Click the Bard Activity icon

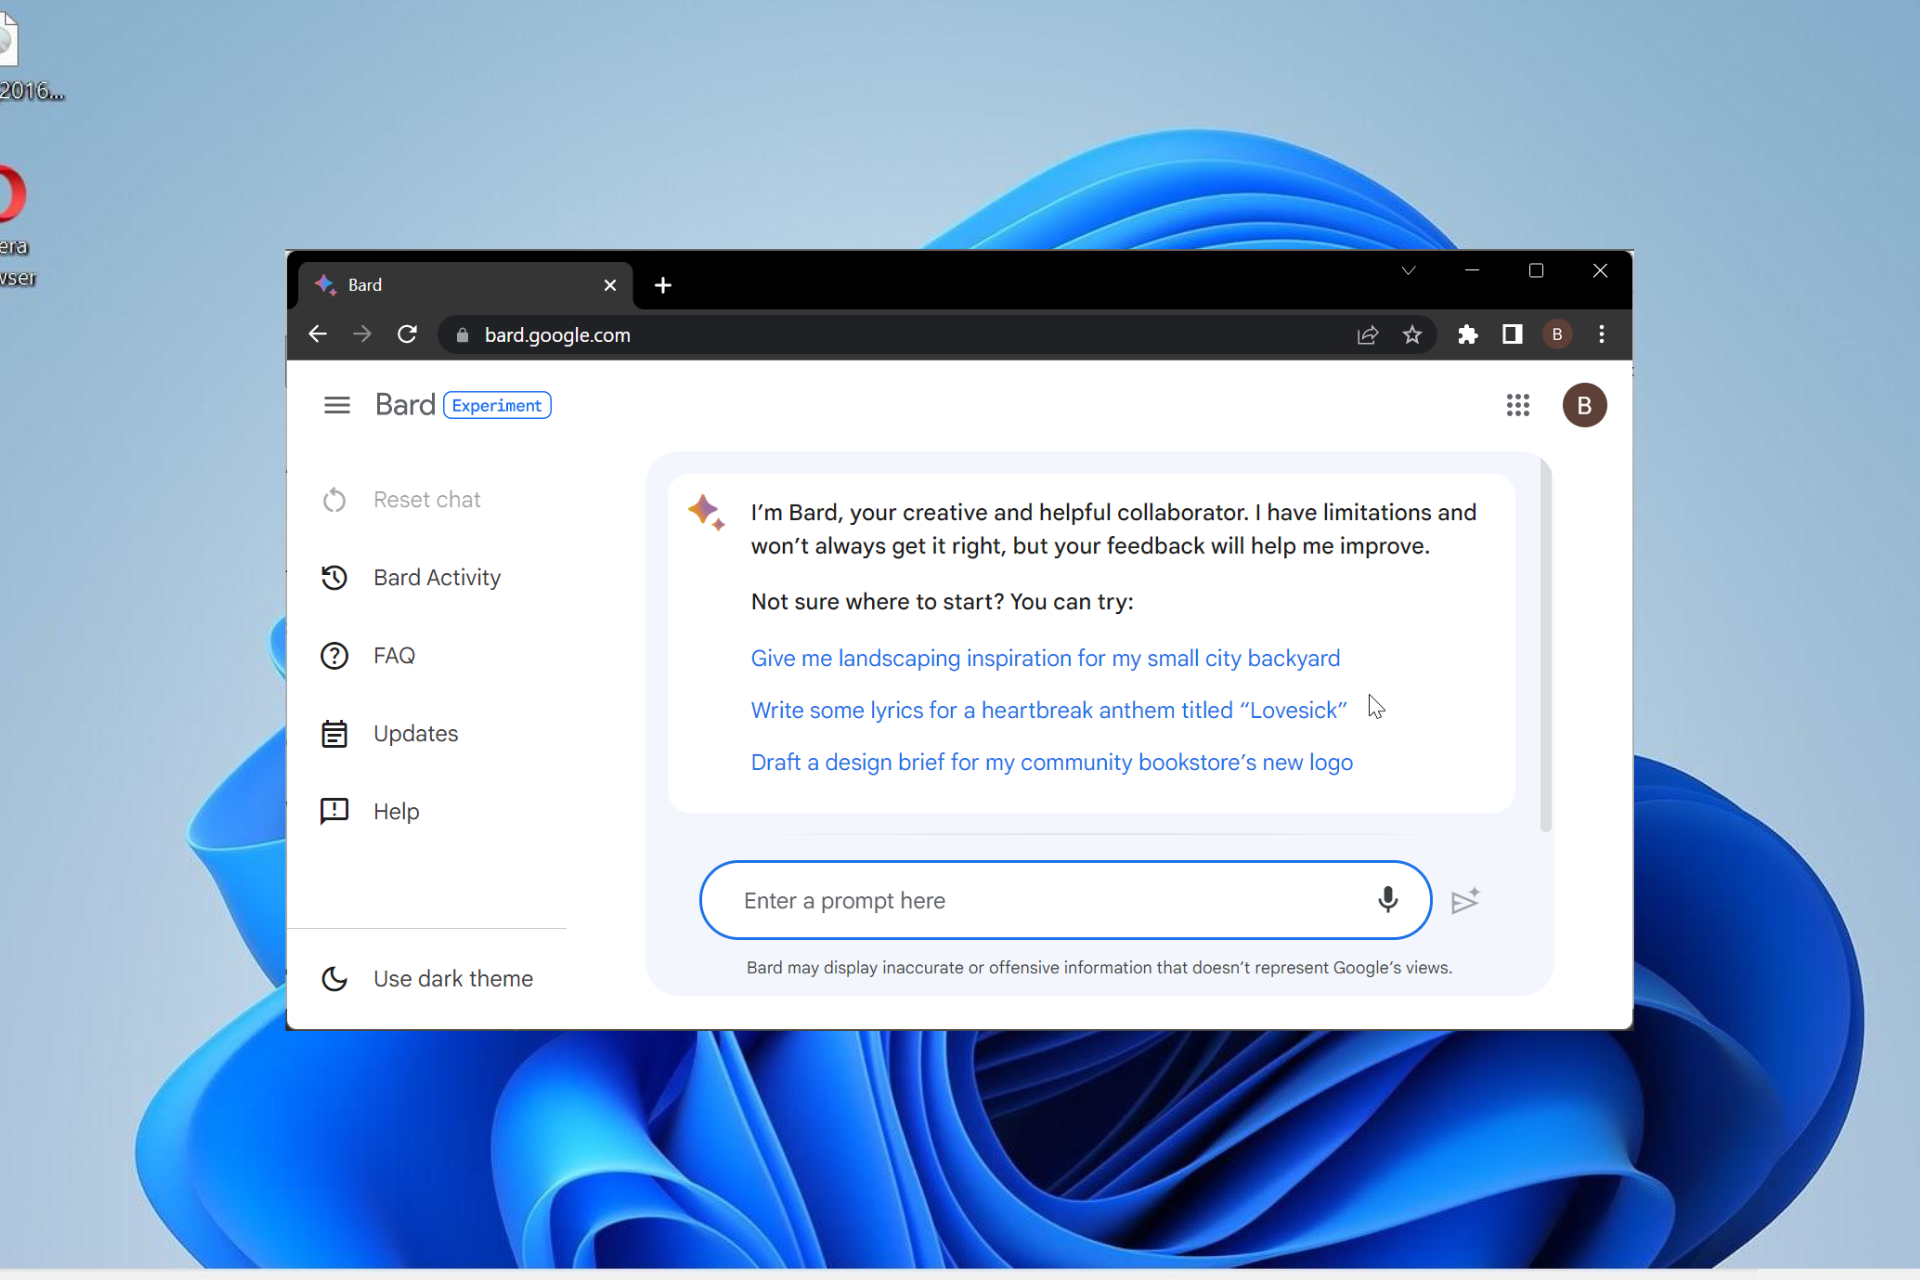pos(334,577)
